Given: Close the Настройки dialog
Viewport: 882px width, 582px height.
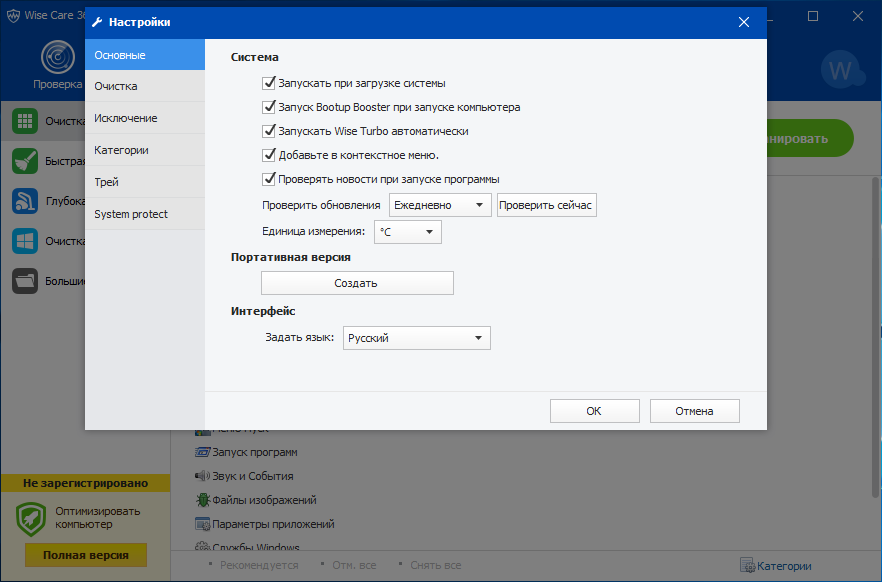Looking at the screenshot, I should point(744,22).
